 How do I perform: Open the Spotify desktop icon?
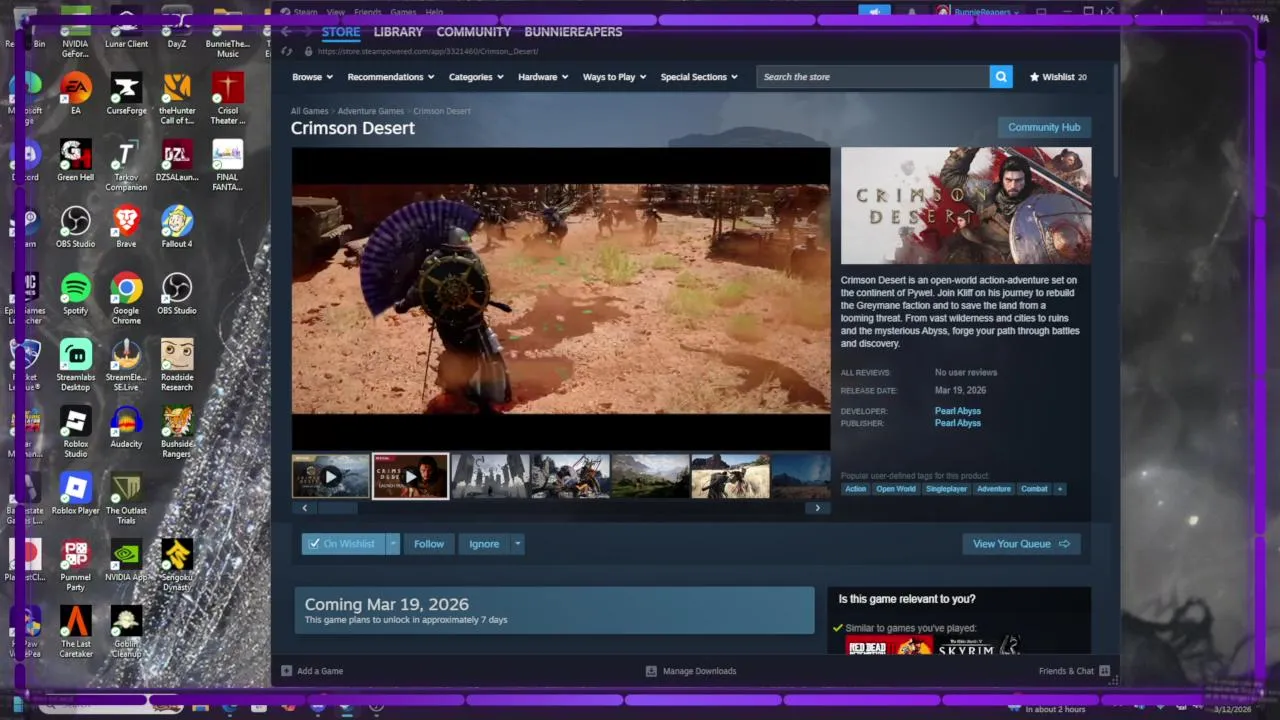pyautogui.click(x=75, y=294)
